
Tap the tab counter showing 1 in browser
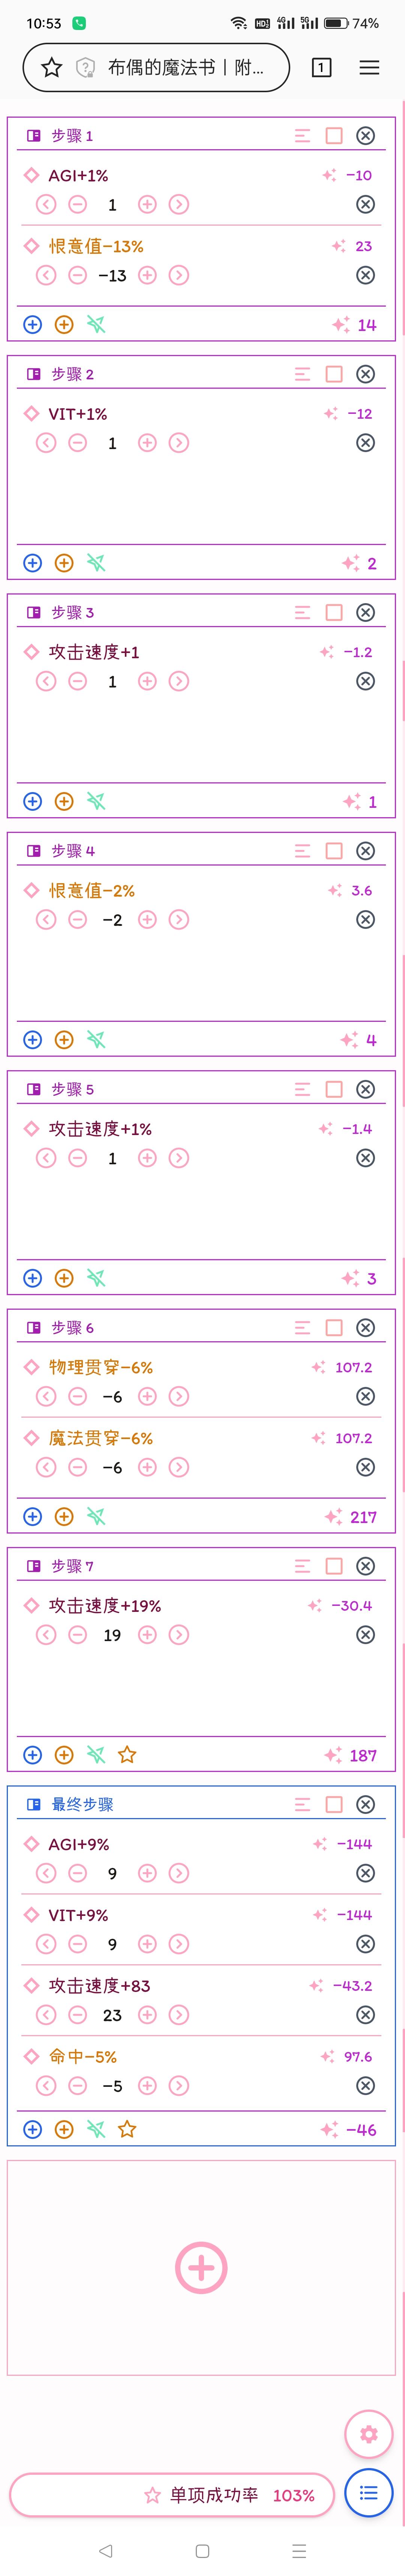coord(321,68)
